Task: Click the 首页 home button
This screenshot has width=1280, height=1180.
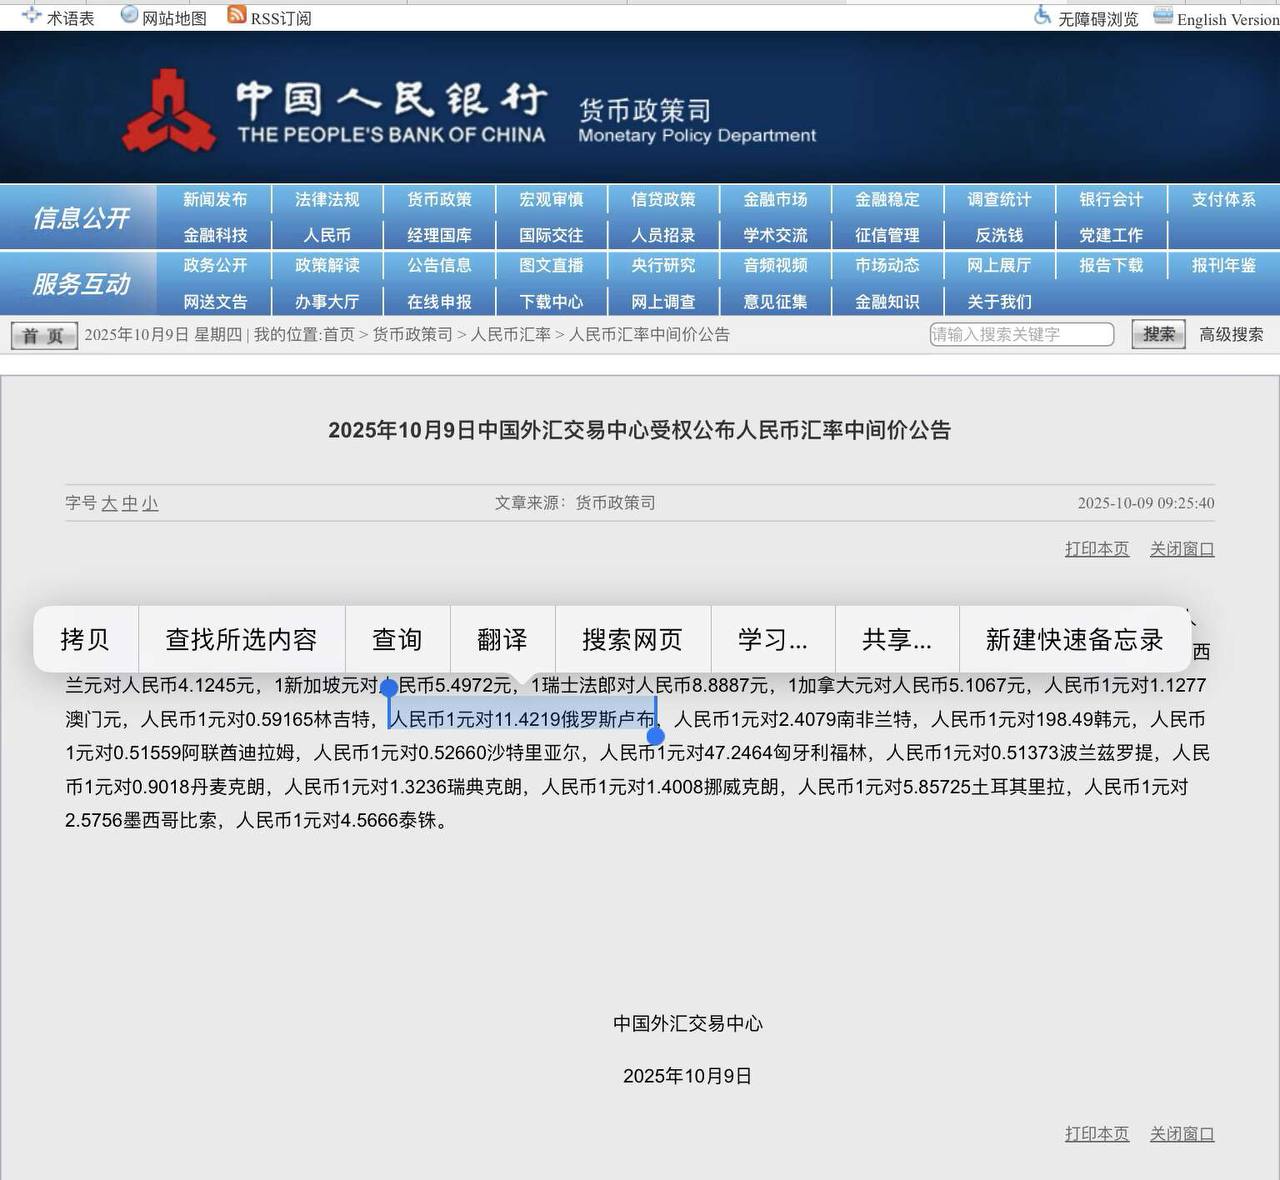Action: tap(43, 335)
